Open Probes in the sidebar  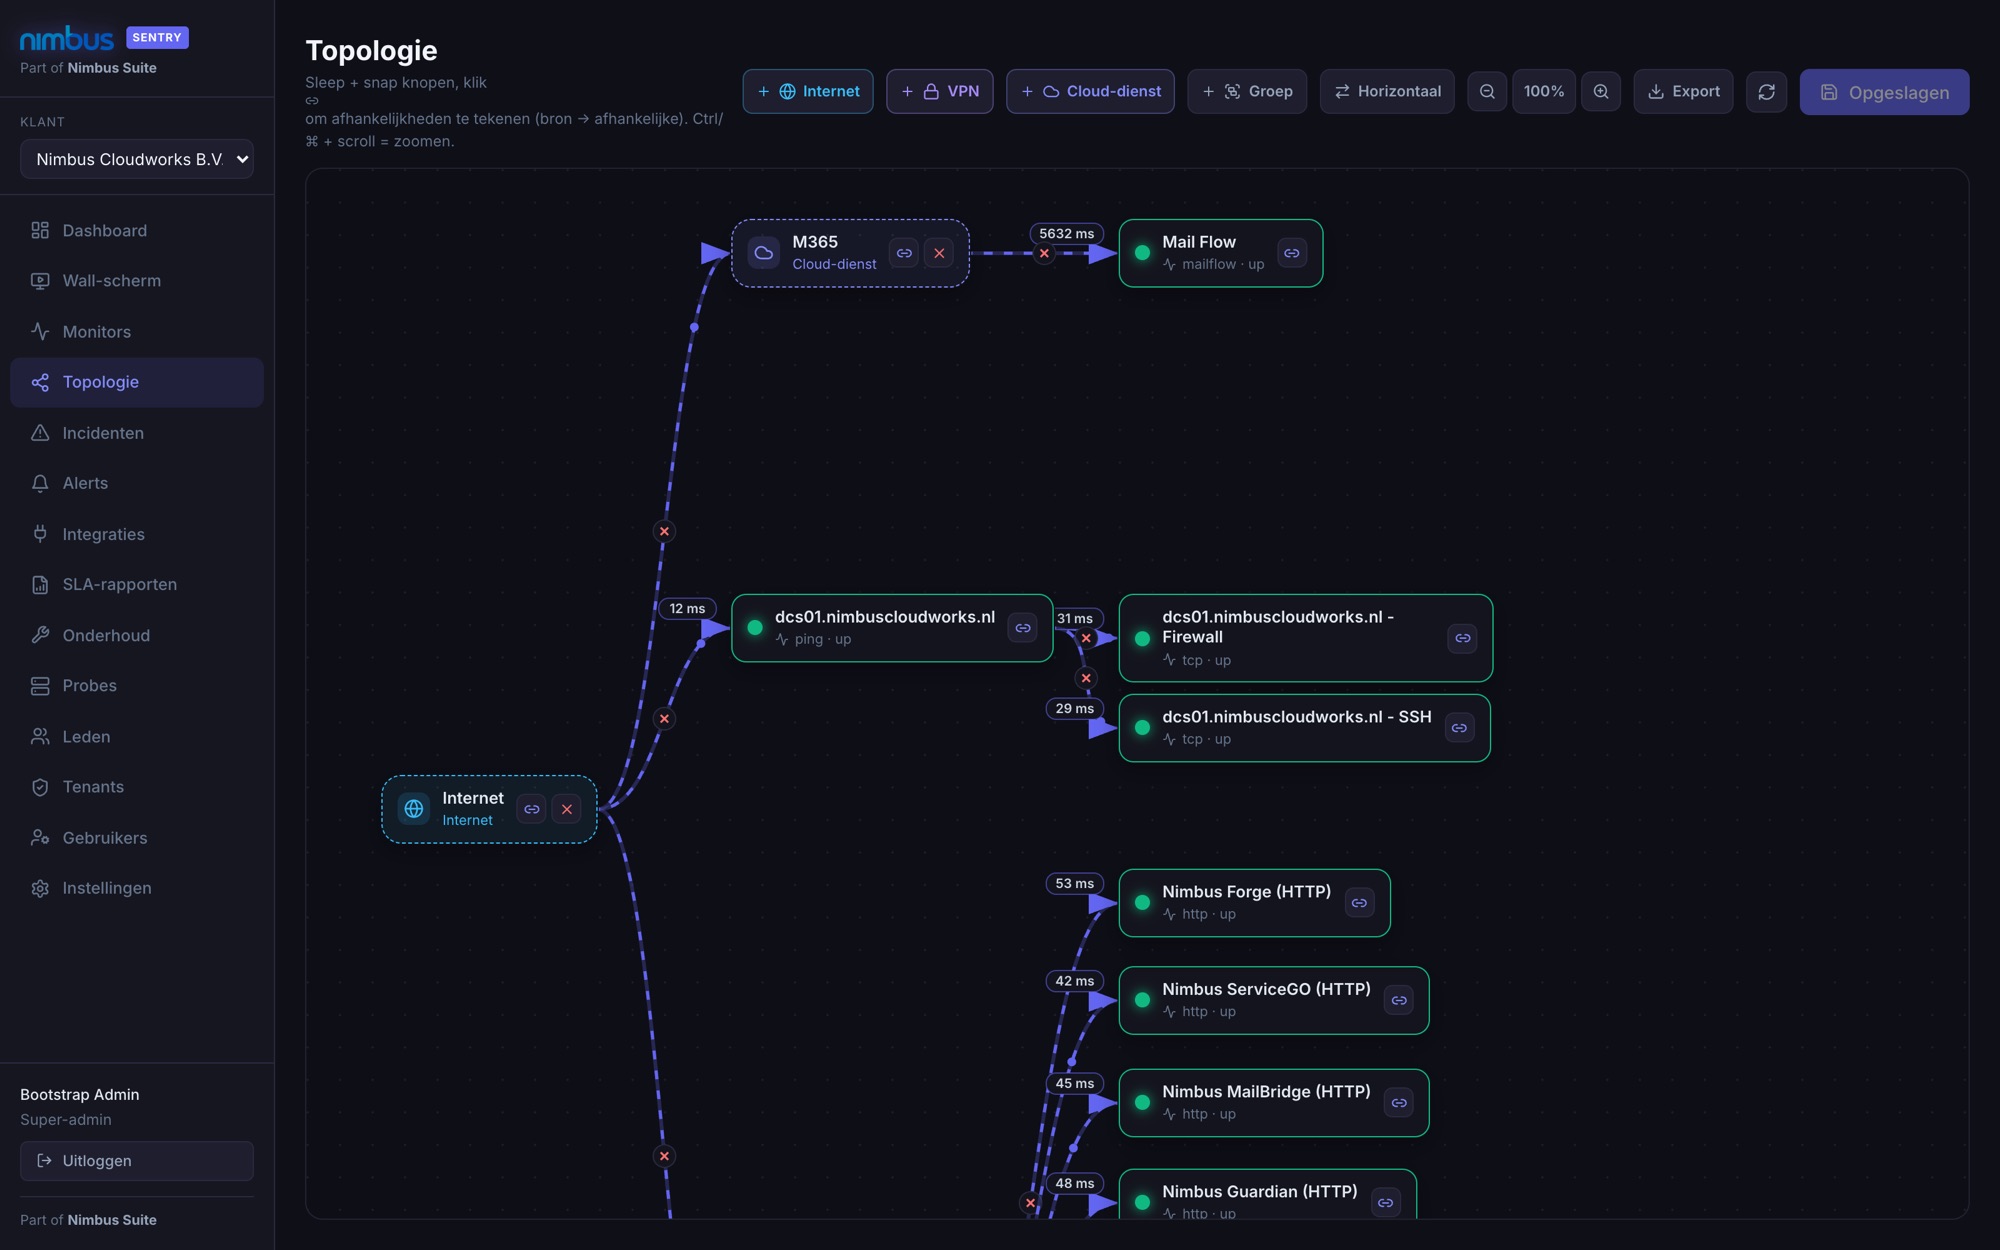click(x=137, y=686)
